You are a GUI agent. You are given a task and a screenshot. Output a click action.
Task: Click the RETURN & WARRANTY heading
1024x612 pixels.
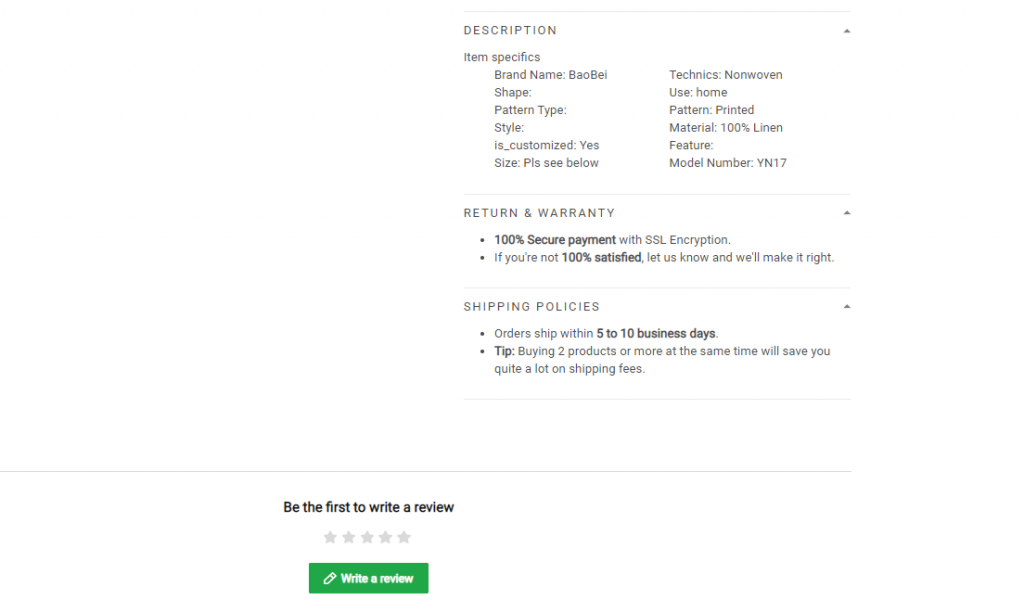coord(539,213)
